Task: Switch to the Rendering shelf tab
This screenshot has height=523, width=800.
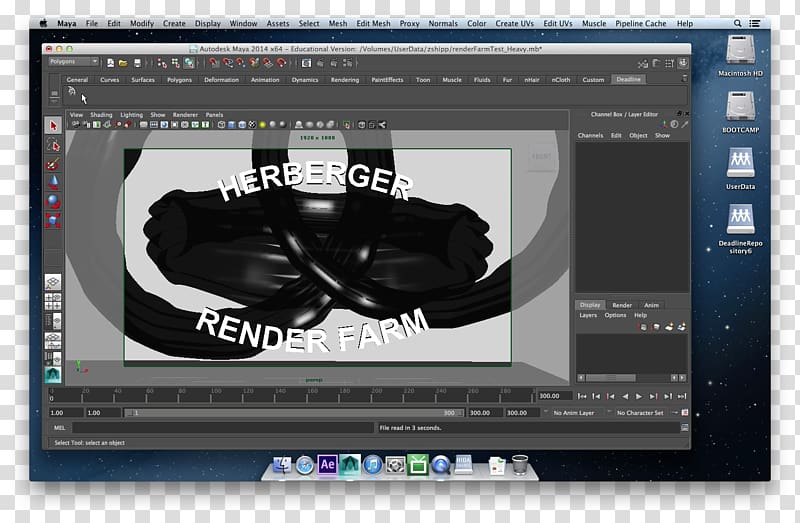Action: pos(345,80)
